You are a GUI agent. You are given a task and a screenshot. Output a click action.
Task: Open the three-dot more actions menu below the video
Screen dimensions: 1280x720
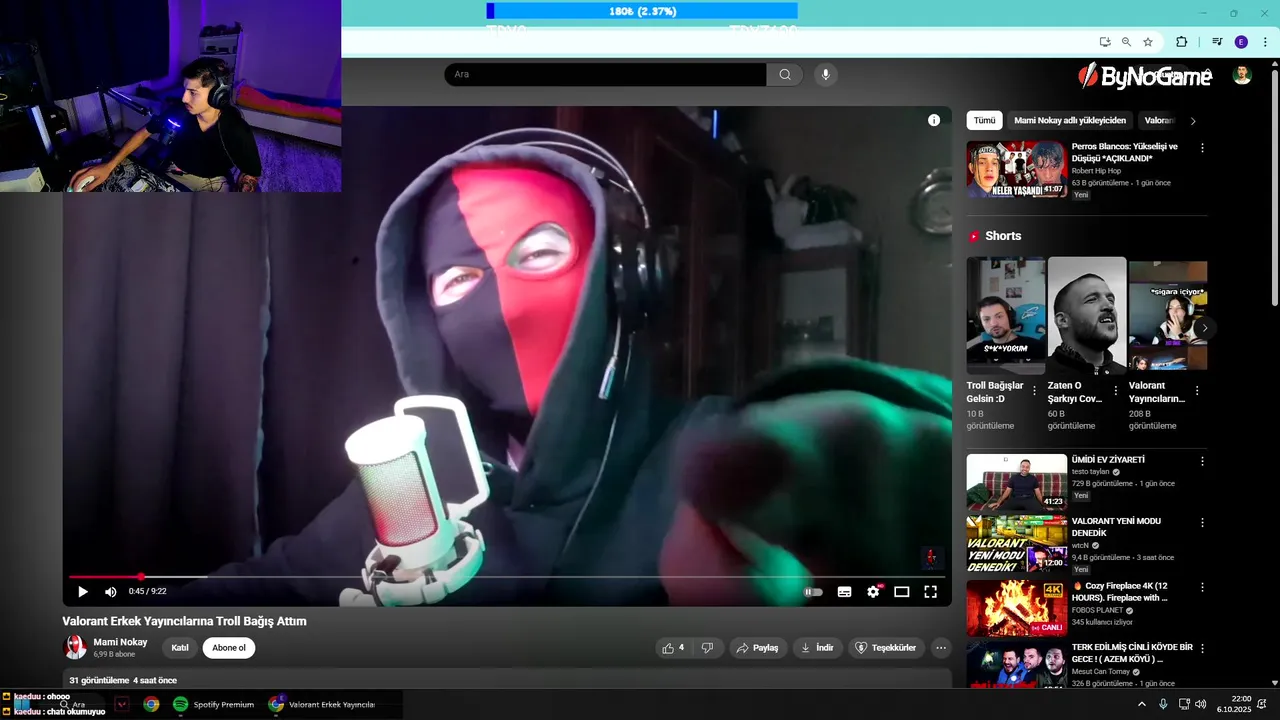[x=941, y=648]
